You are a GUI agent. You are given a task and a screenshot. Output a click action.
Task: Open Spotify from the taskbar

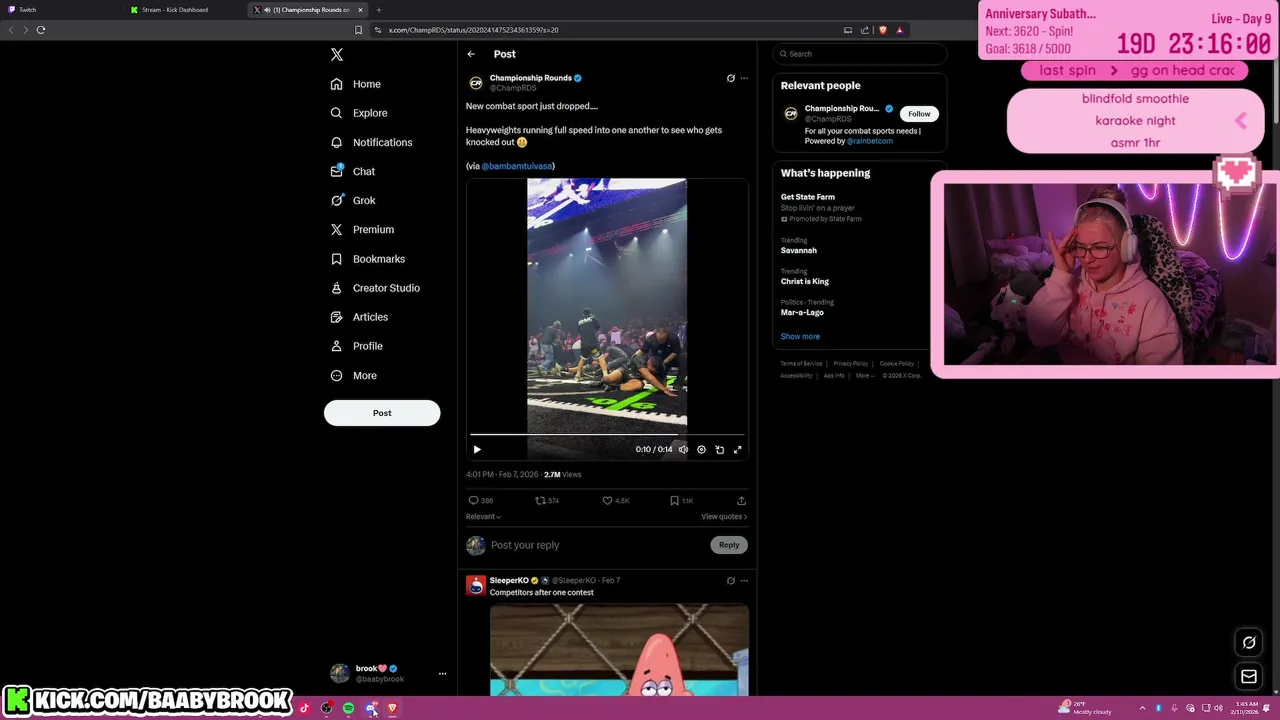coord(348,709)
